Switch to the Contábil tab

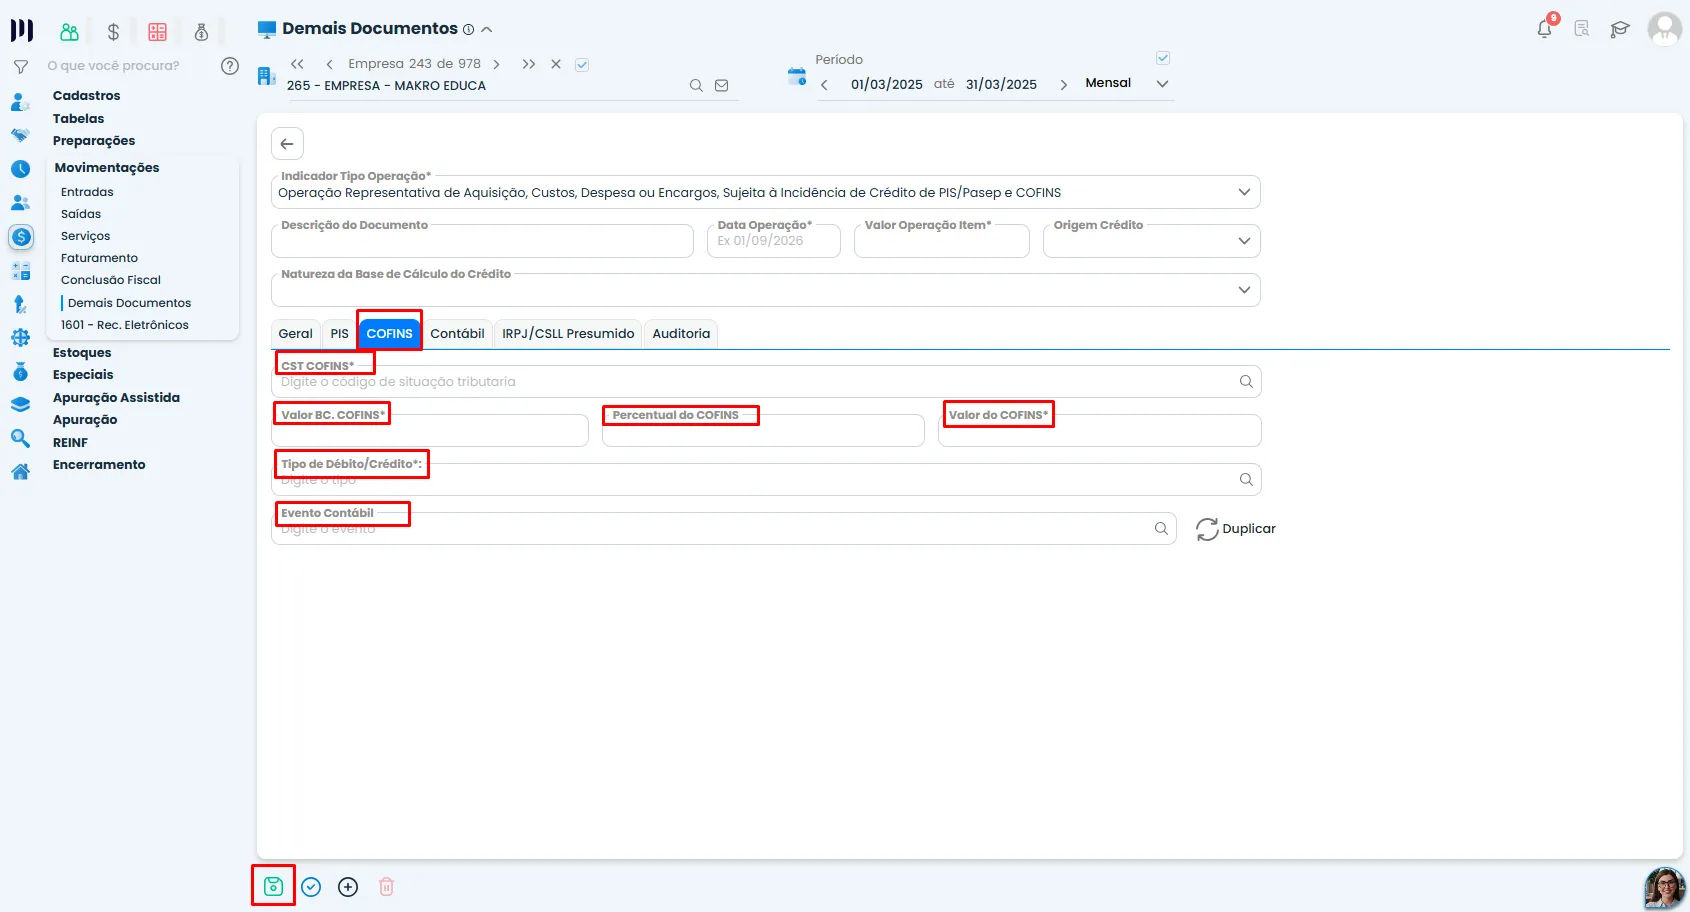coord(457,334)
